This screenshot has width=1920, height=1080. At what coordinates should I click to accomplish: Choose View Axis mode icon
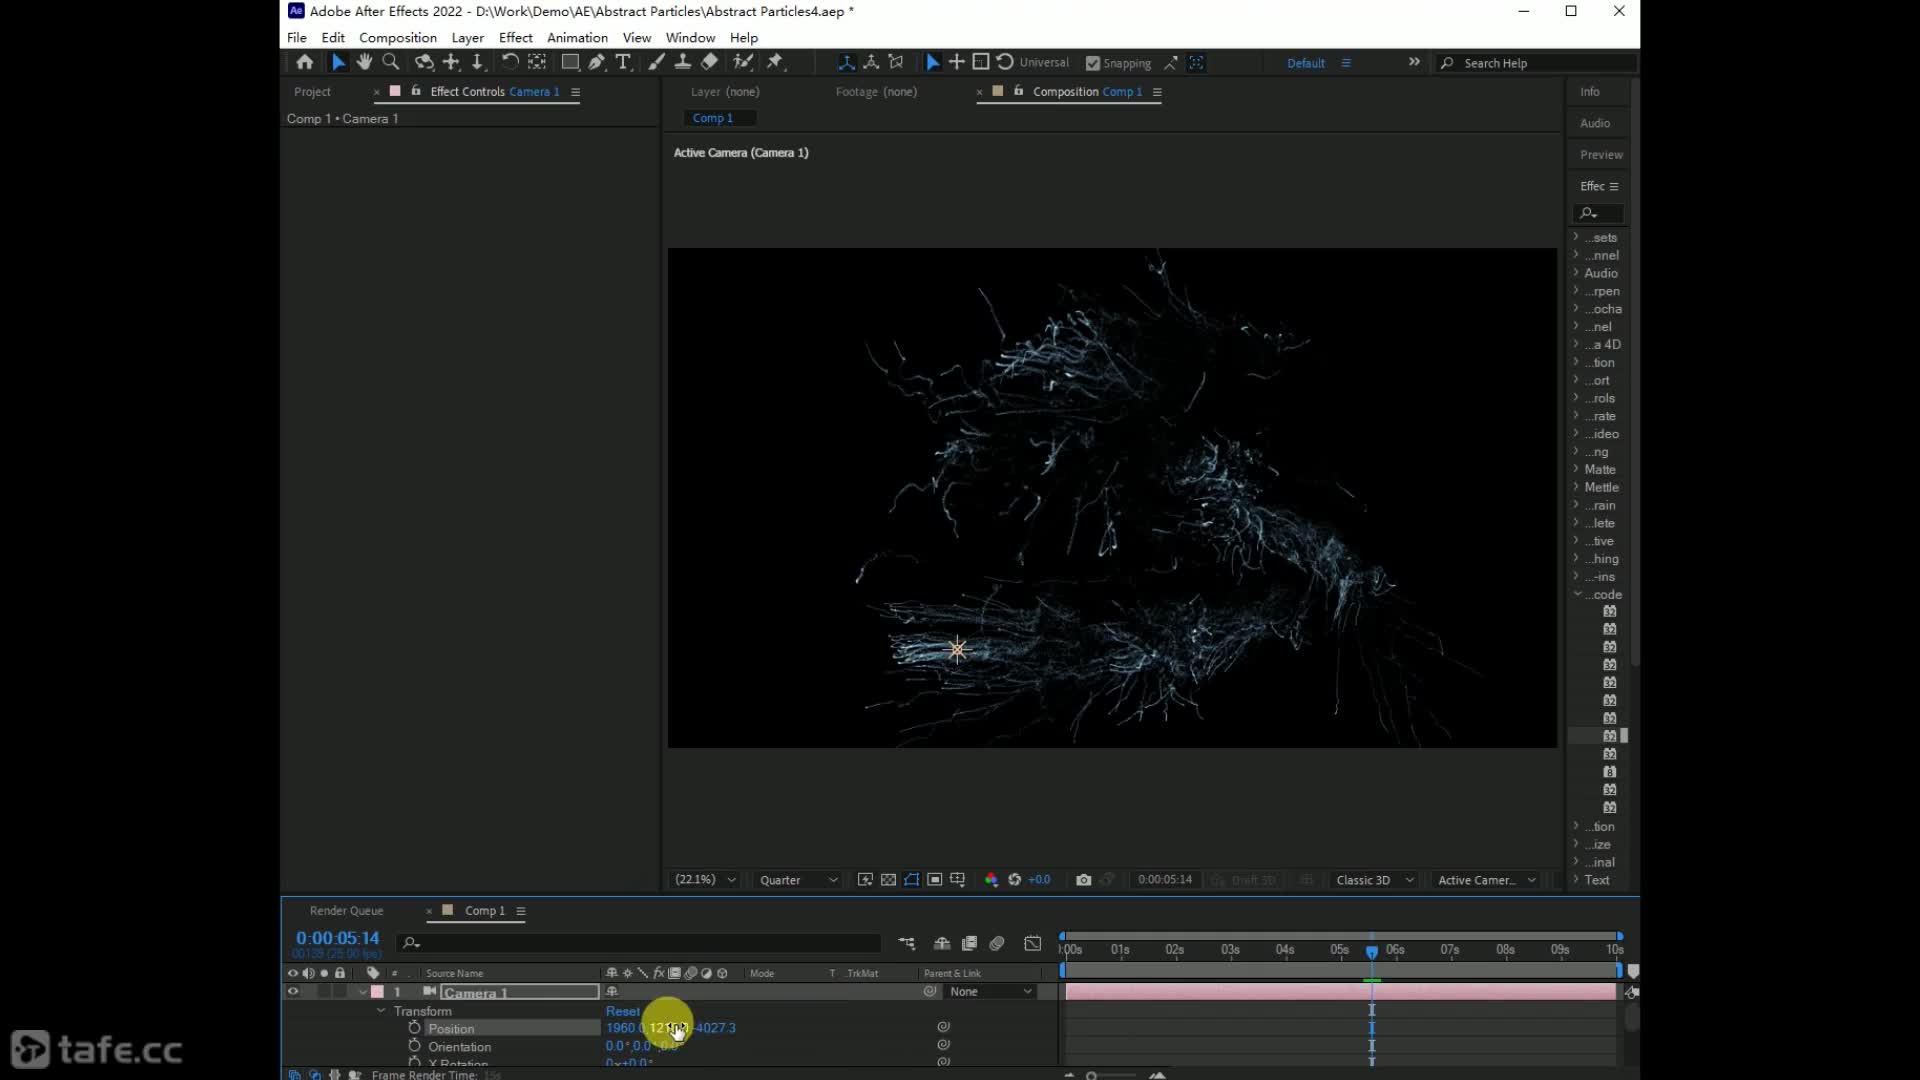[x=896, y=62]
